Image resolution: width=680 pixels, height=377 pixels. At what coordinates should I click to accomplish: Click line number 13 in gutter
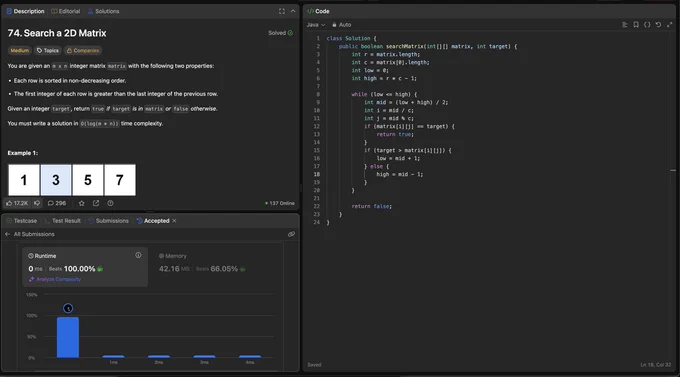coord(317,134)
